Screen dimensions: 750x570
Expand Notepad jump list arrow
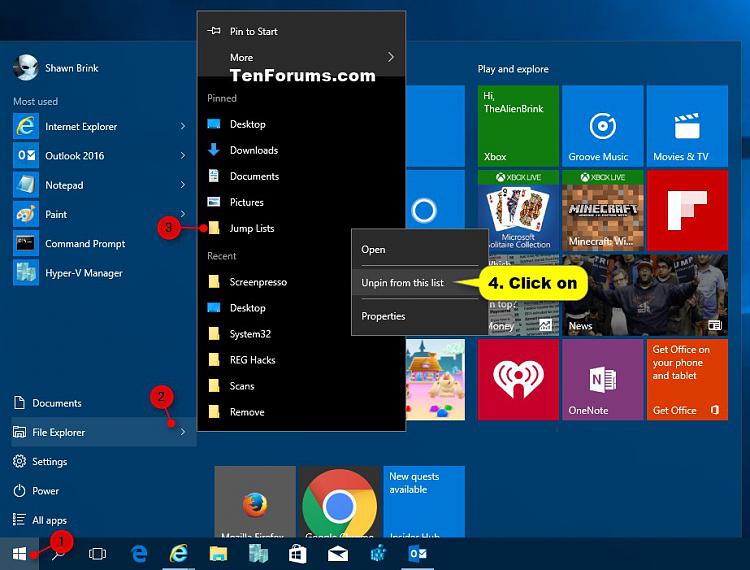coord(183,185)
